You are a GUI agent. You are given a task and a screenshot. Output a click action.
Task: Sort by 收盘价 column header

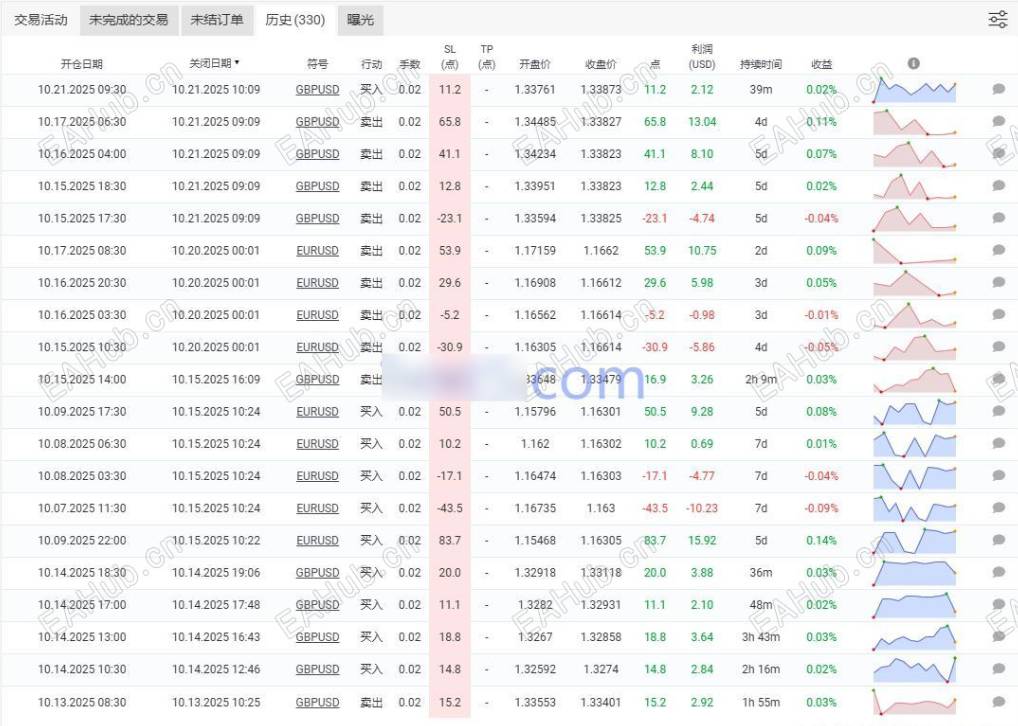click(601, 64)
